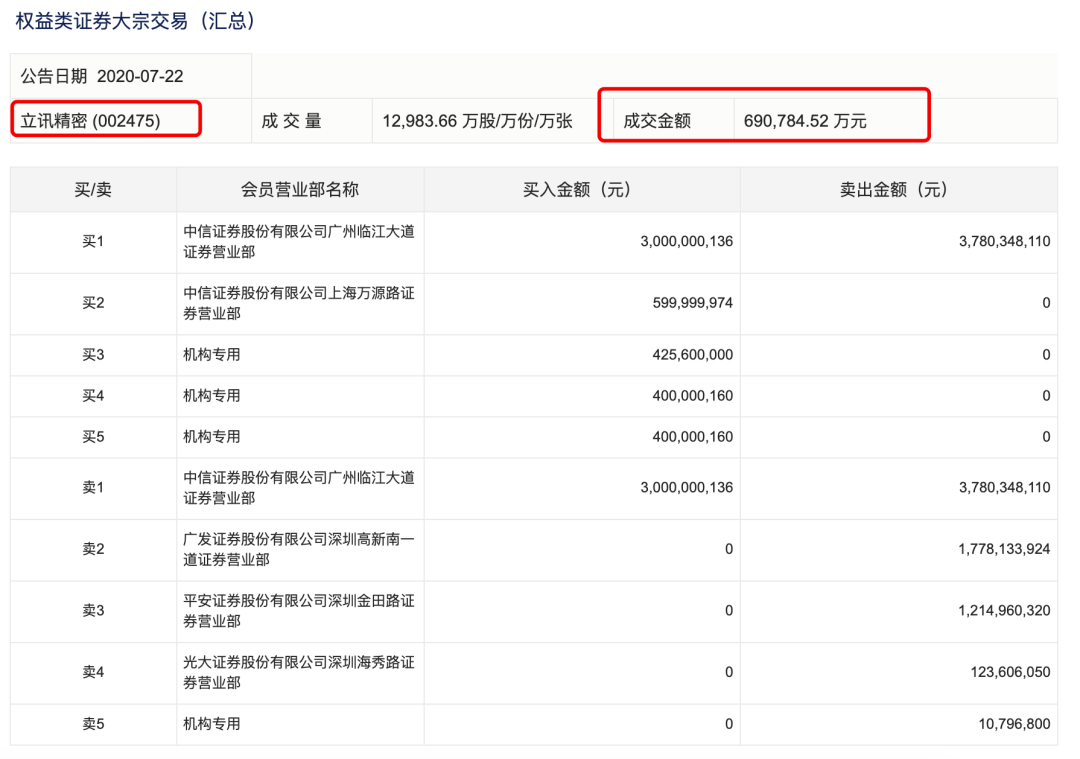Viewport: 1080px width, 759px height.
Task: Click the 权益类证券大宗交易（汇总） page title
Action: click(135, 21)
